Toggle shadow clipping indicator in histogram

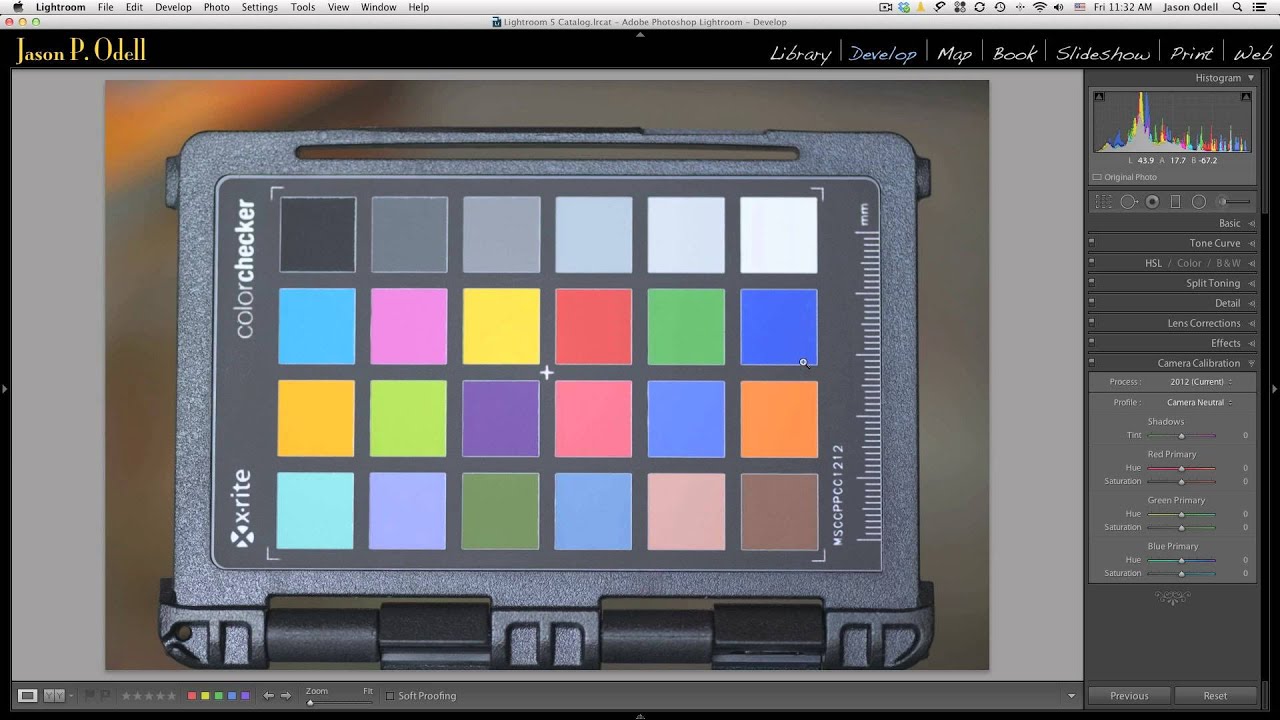point(1100,97)
